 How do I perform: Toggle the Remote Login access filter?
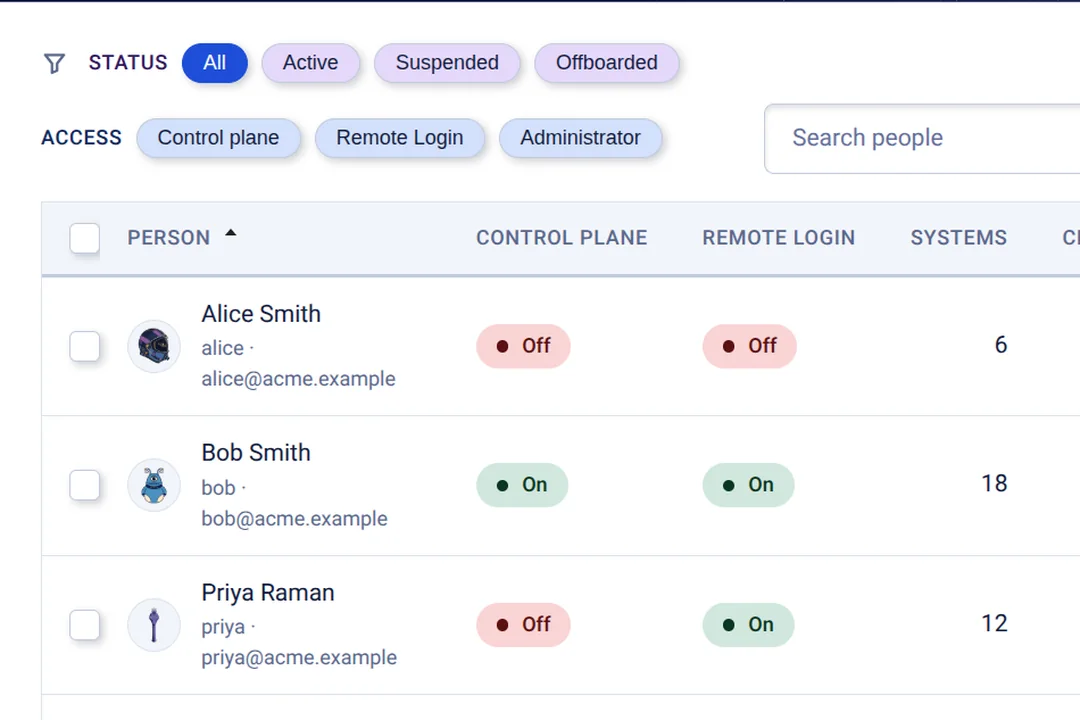399,138
